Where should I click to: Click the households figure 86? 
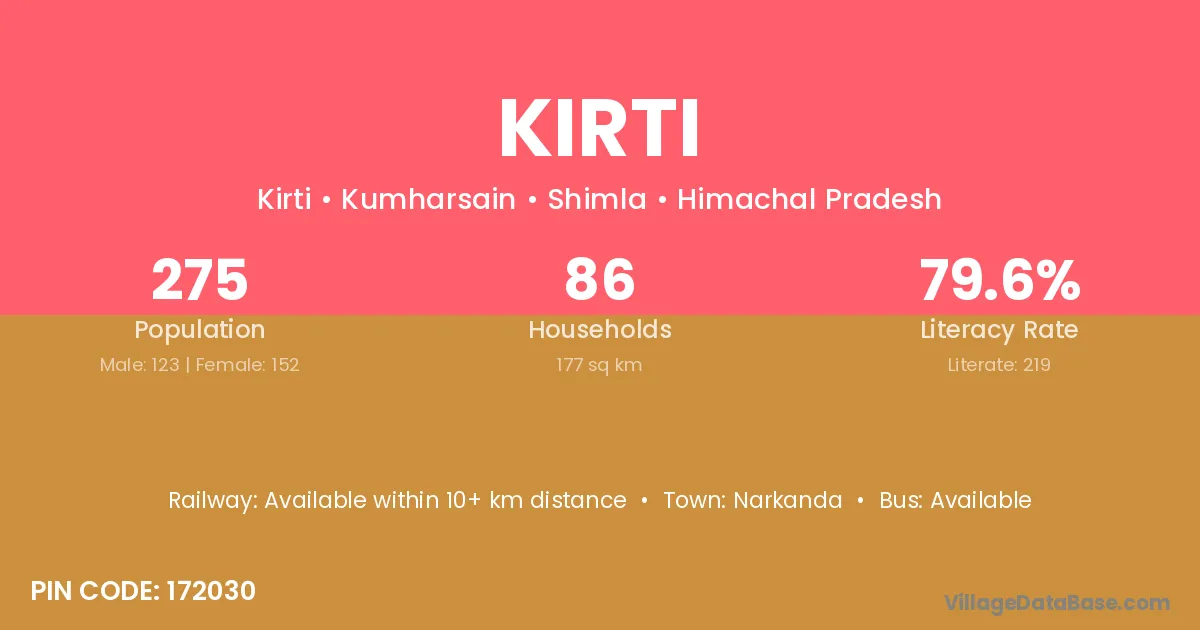[599, 280]
